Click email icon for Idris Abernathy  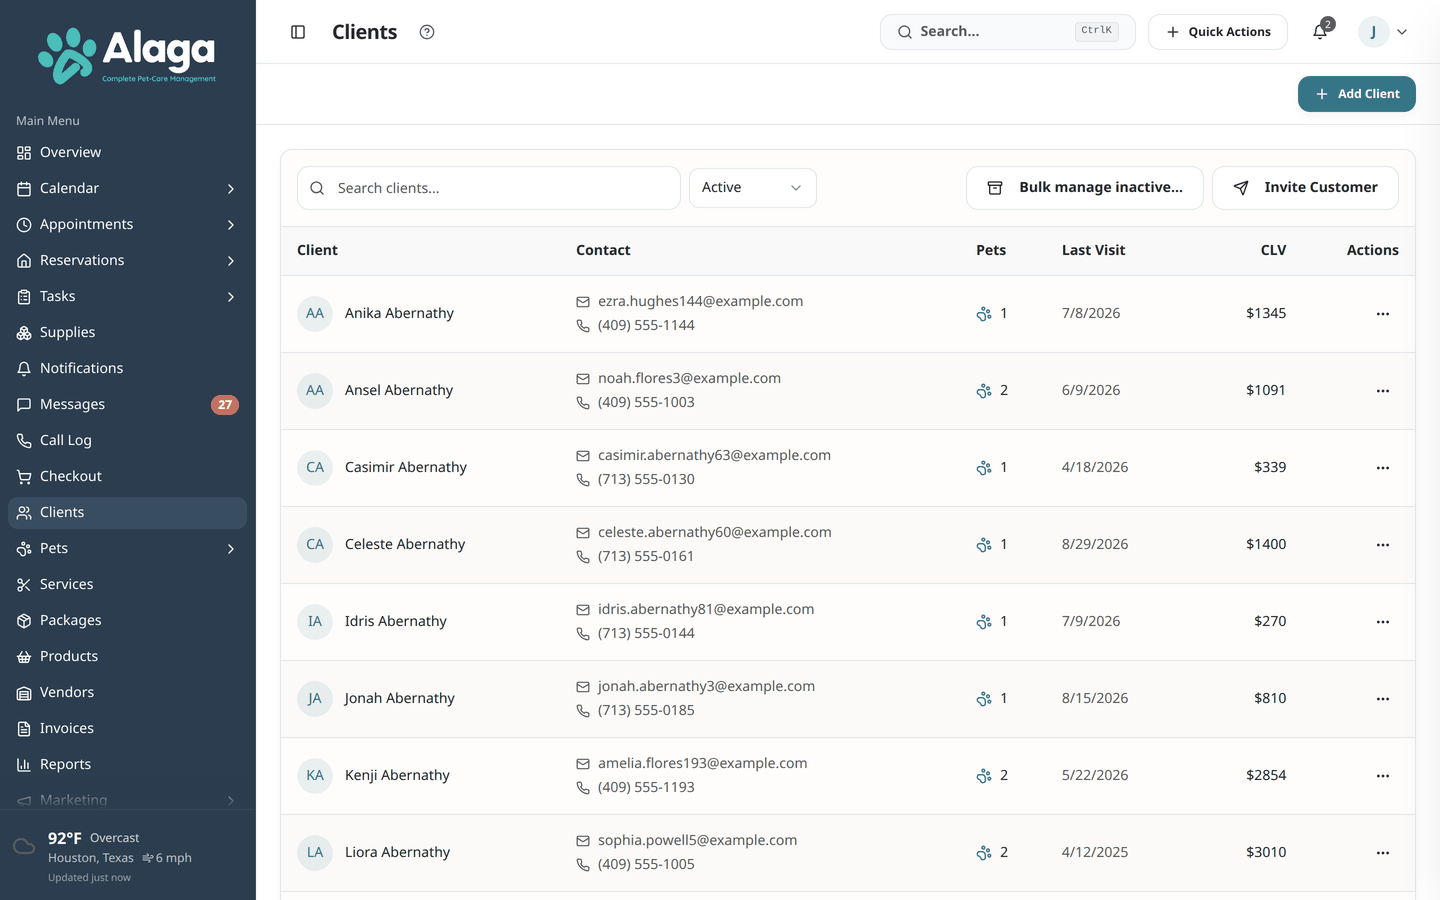(x=583, y=610)
